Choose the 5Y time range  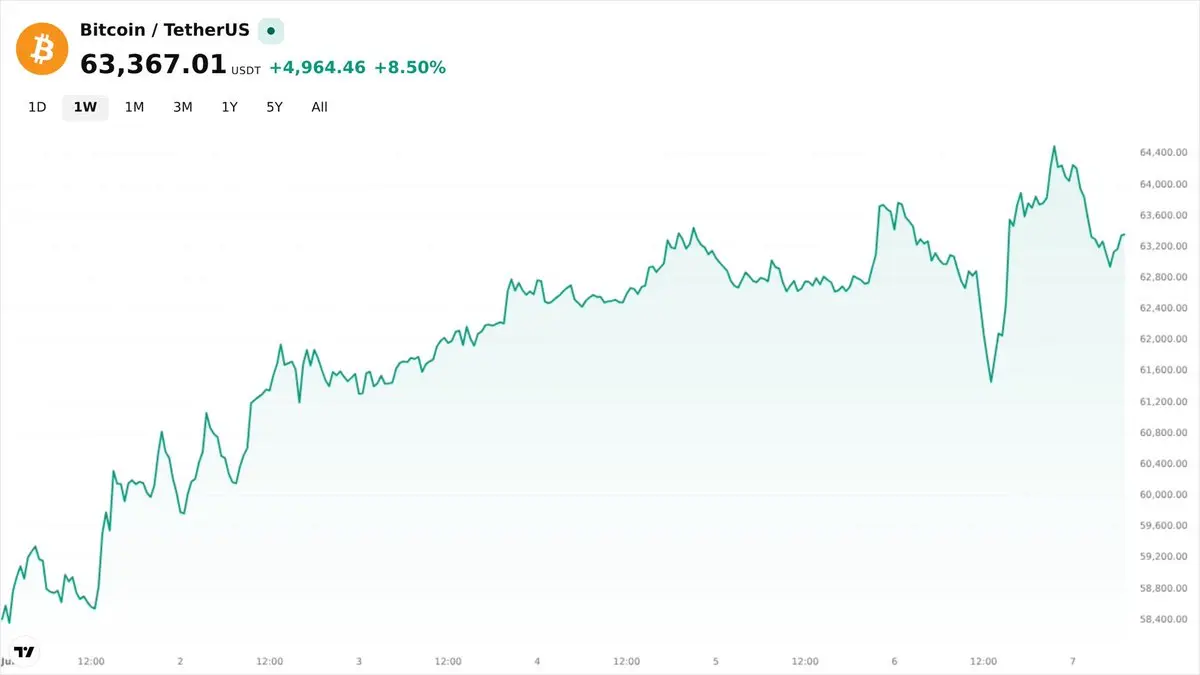[x=274, y=107]
